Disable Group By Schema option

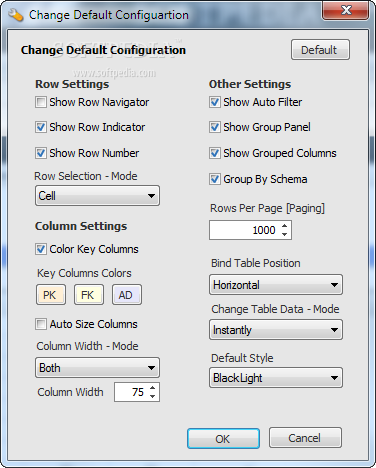[215, 179]
